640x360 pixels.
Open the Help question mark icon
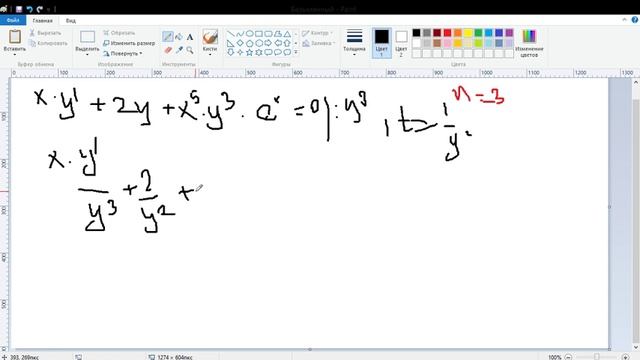(635, 20)
